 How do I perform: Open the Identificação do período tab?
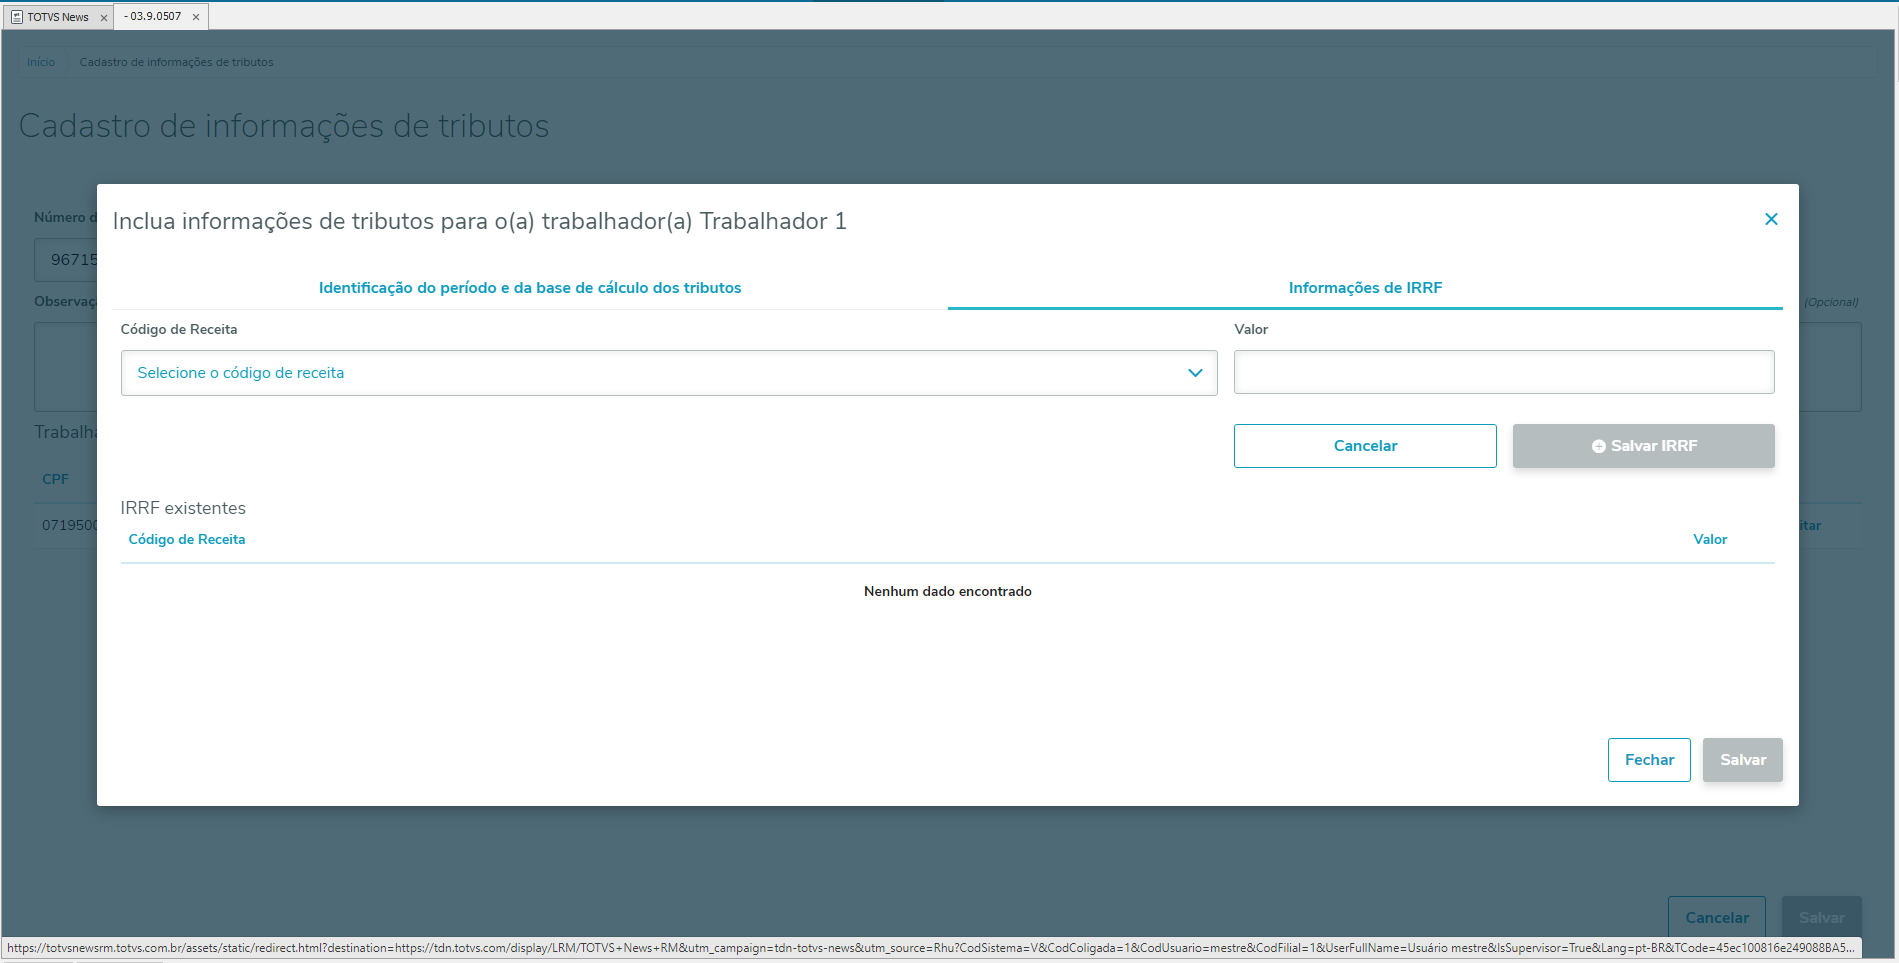coord(530,288)
